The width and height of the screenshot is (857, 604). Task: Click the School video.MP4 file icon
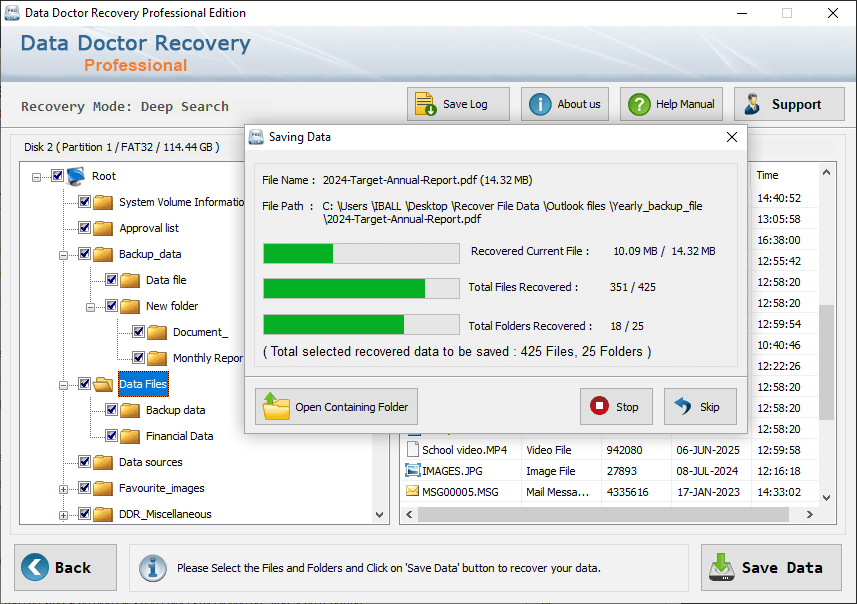point(413,449)
